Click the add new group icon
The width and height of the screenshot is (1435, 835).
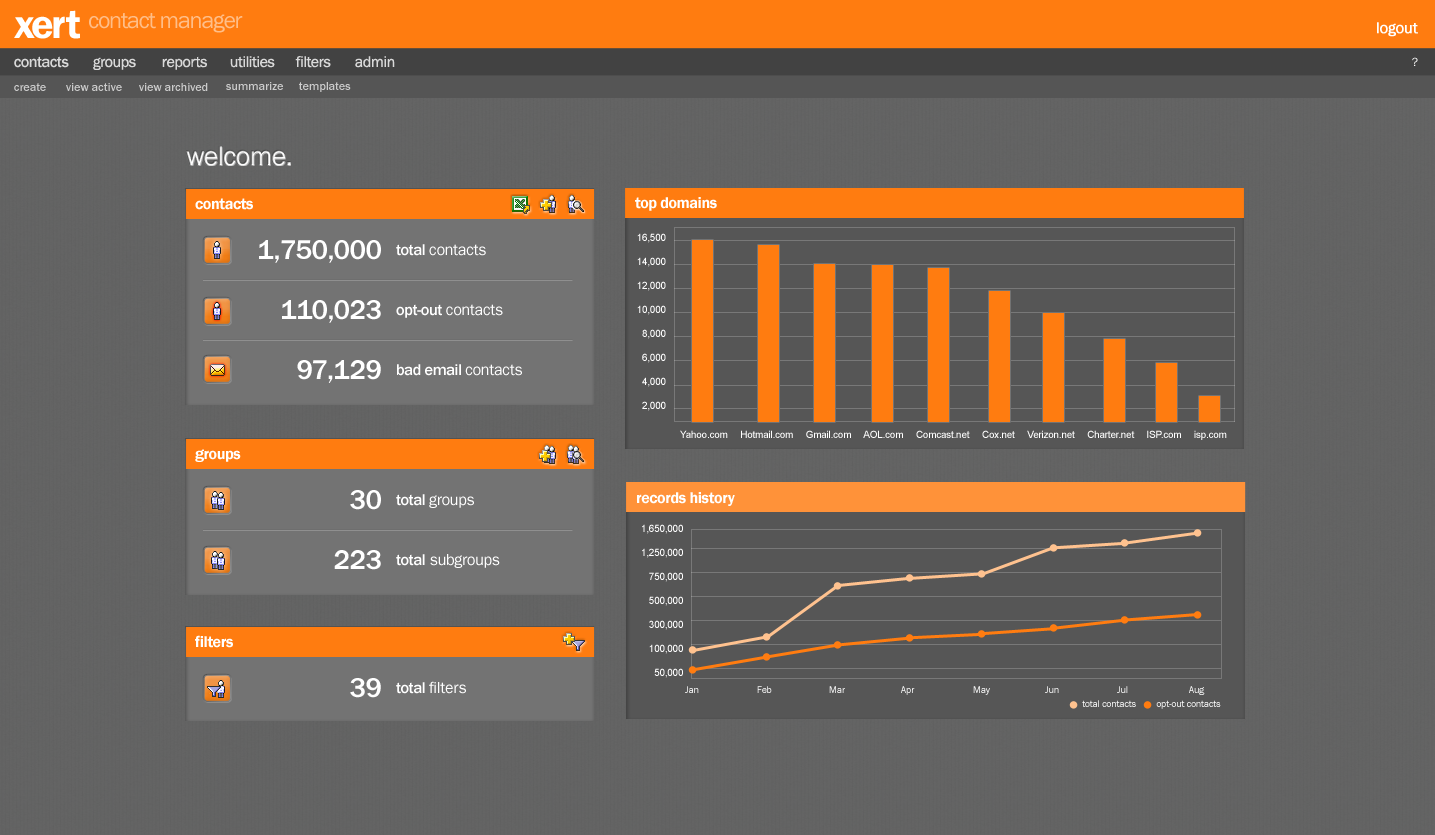548,454
